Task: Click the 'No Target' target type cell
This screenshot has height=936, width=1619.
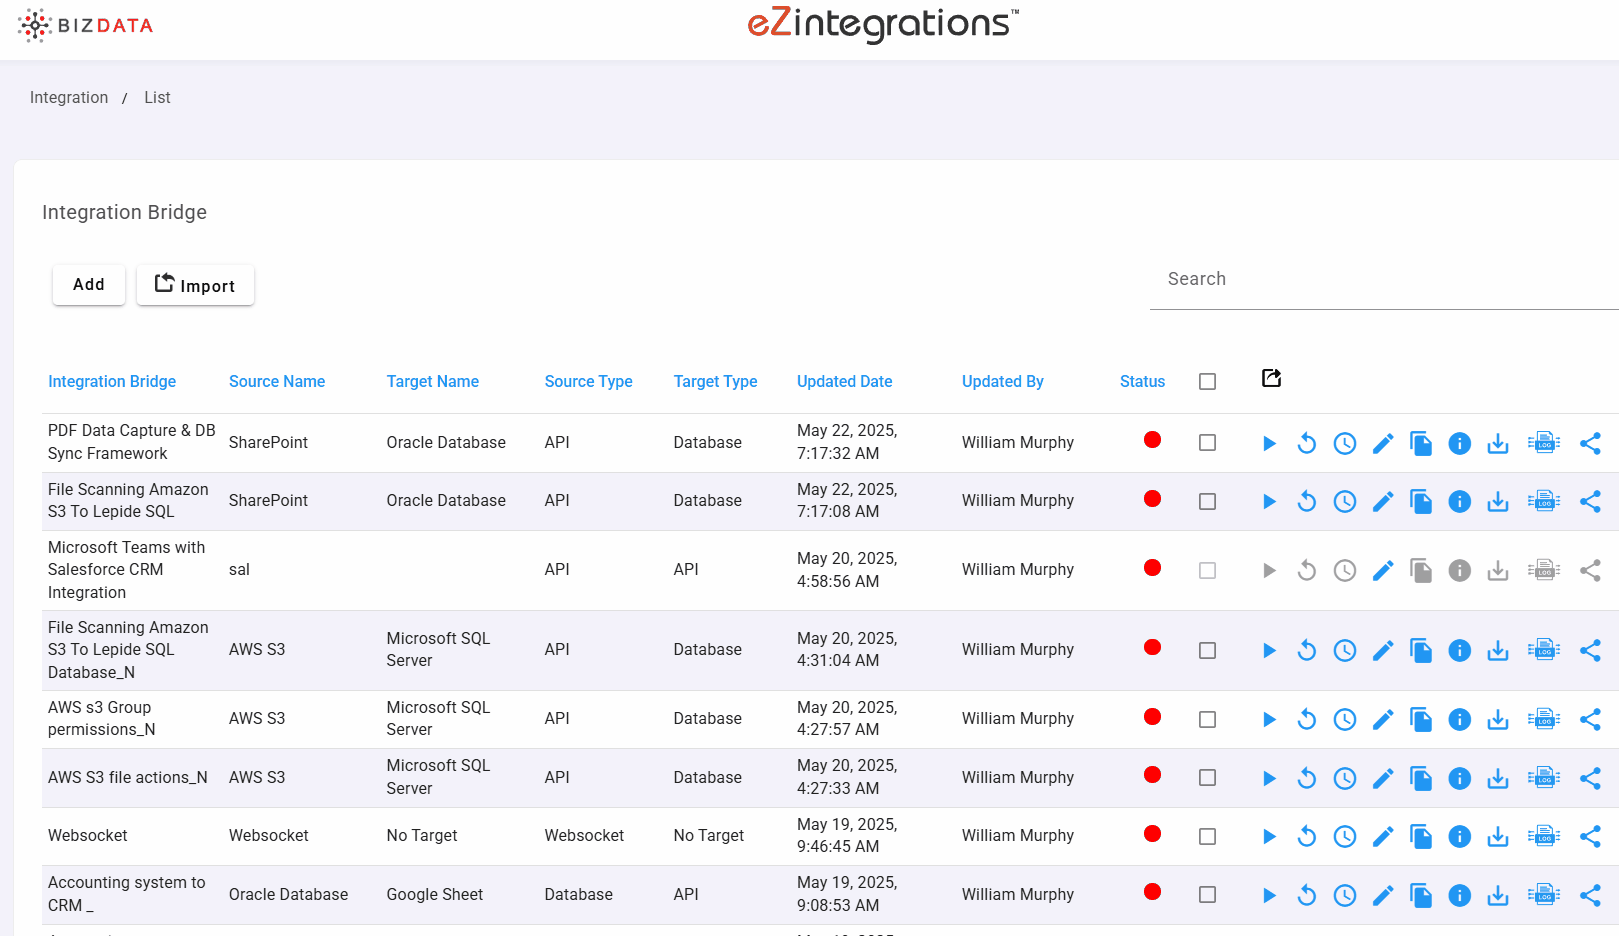Action: 709,836
